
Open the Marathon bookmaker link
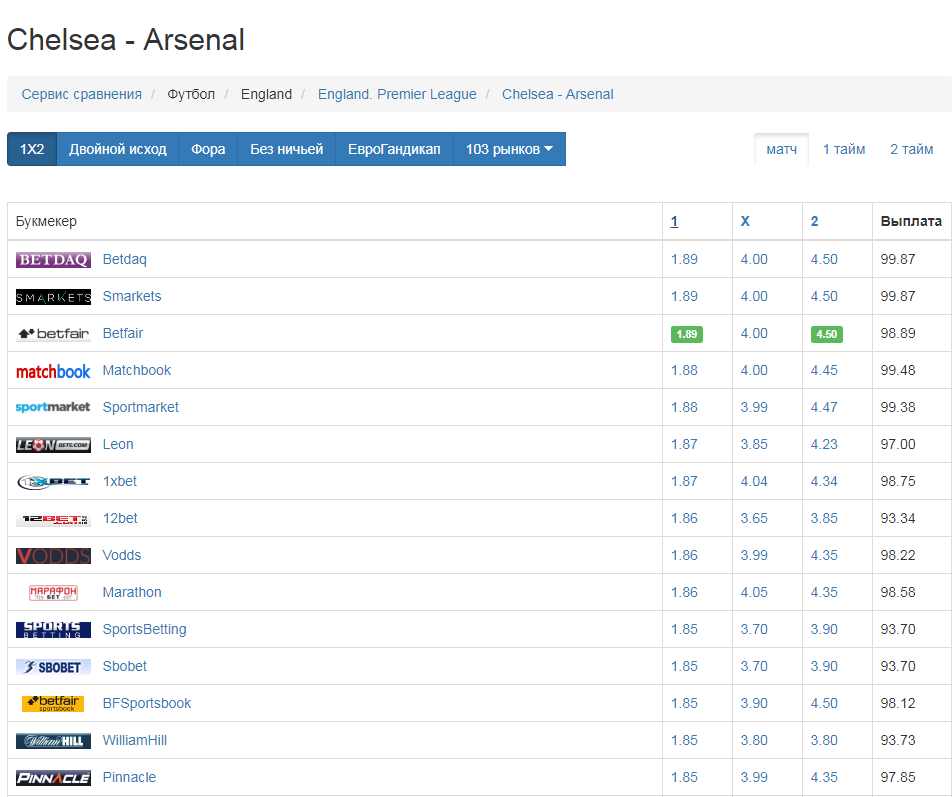coord(132,592)
